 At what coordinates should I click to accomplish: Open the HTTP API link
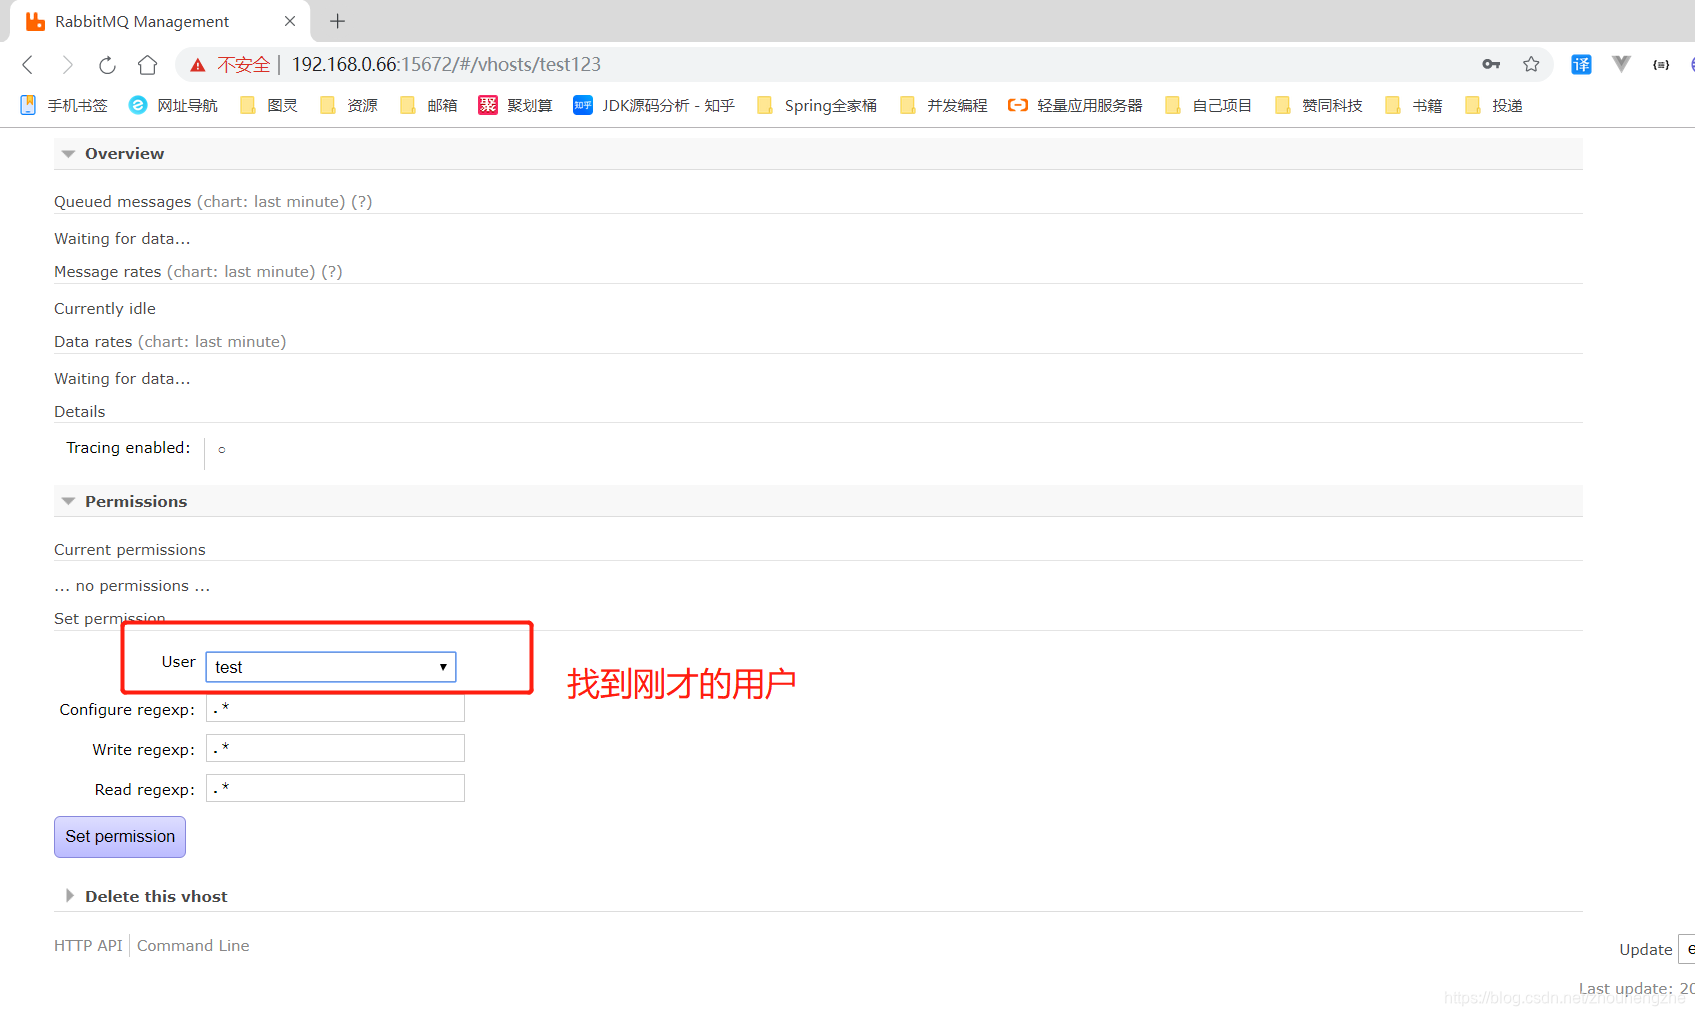coord(88,945)
